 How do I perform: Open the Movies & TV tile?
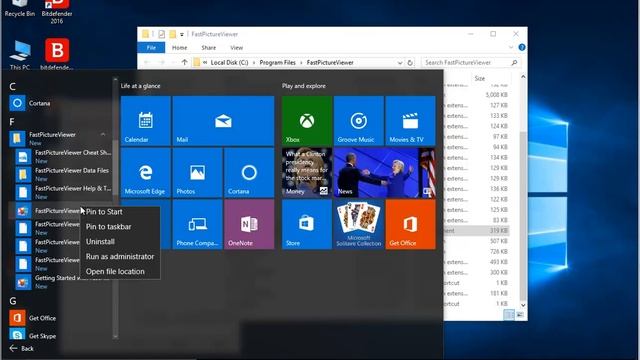410,121
